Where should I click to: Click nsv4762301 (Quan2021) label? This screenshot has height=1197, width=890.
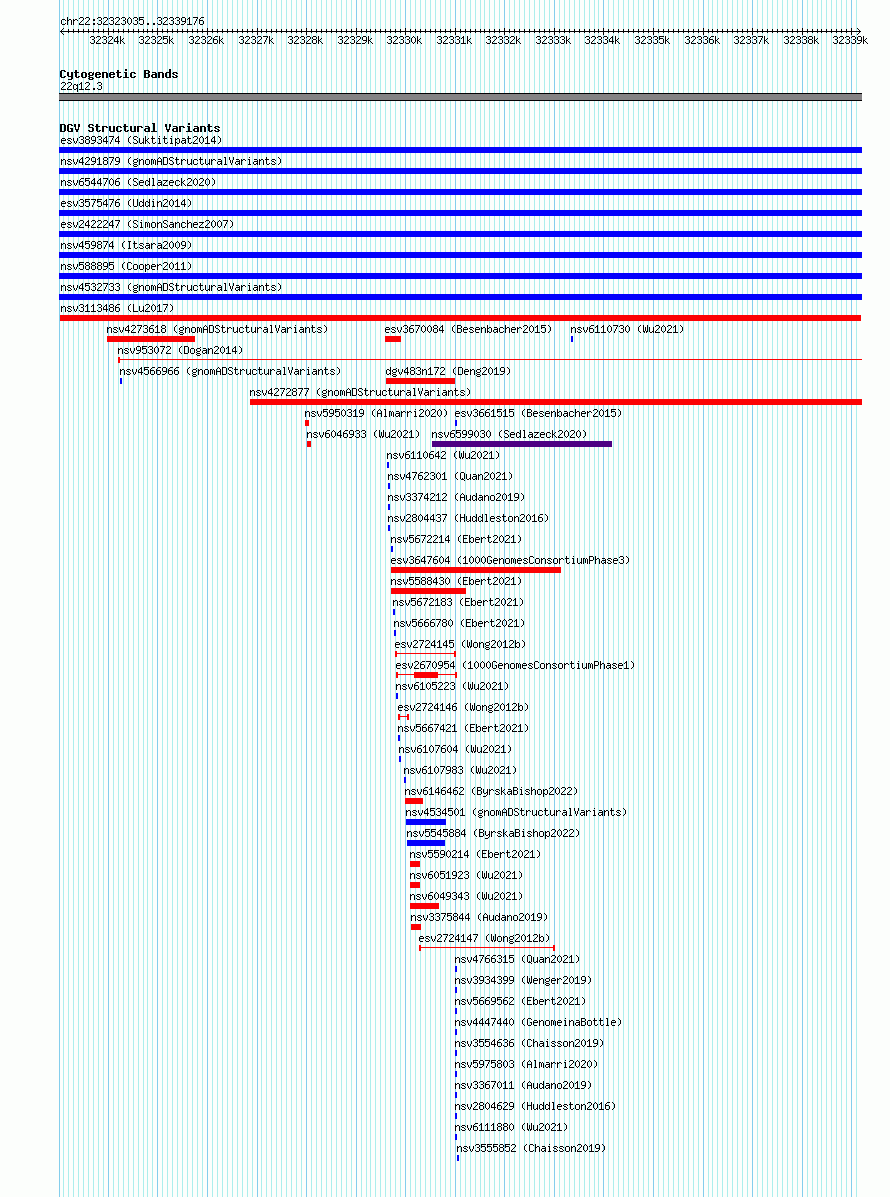click(450, 476)
